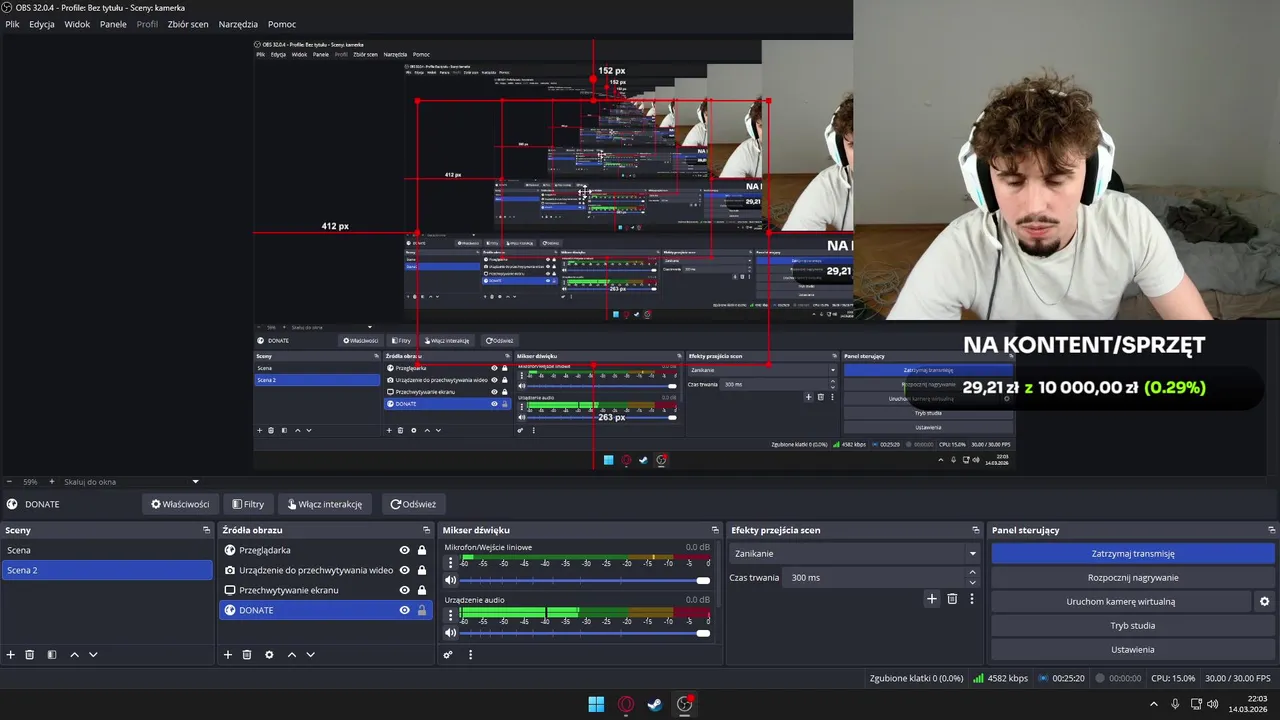Open the Pomoc menu
The height and width of the screenshot is (720, 1280).
tap(282, 24)
